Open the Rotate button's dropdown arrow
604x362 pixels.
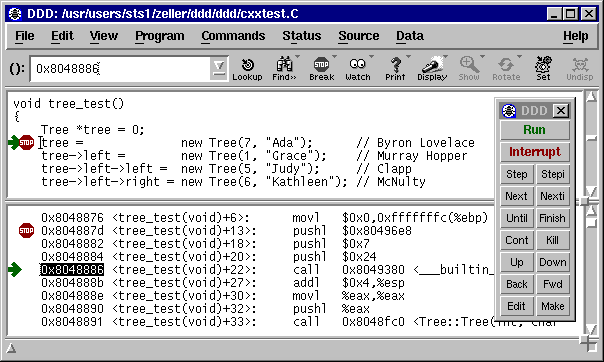coord(519,57)
